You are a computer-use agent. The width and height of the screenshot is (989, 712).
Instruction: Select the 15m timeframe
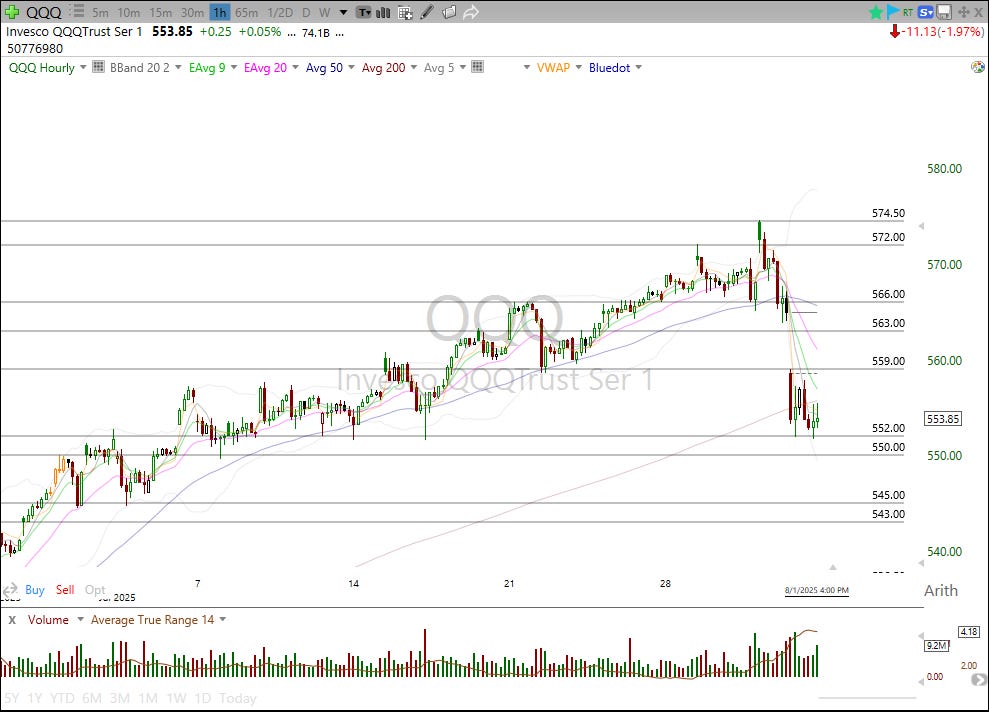pos(160,13)
